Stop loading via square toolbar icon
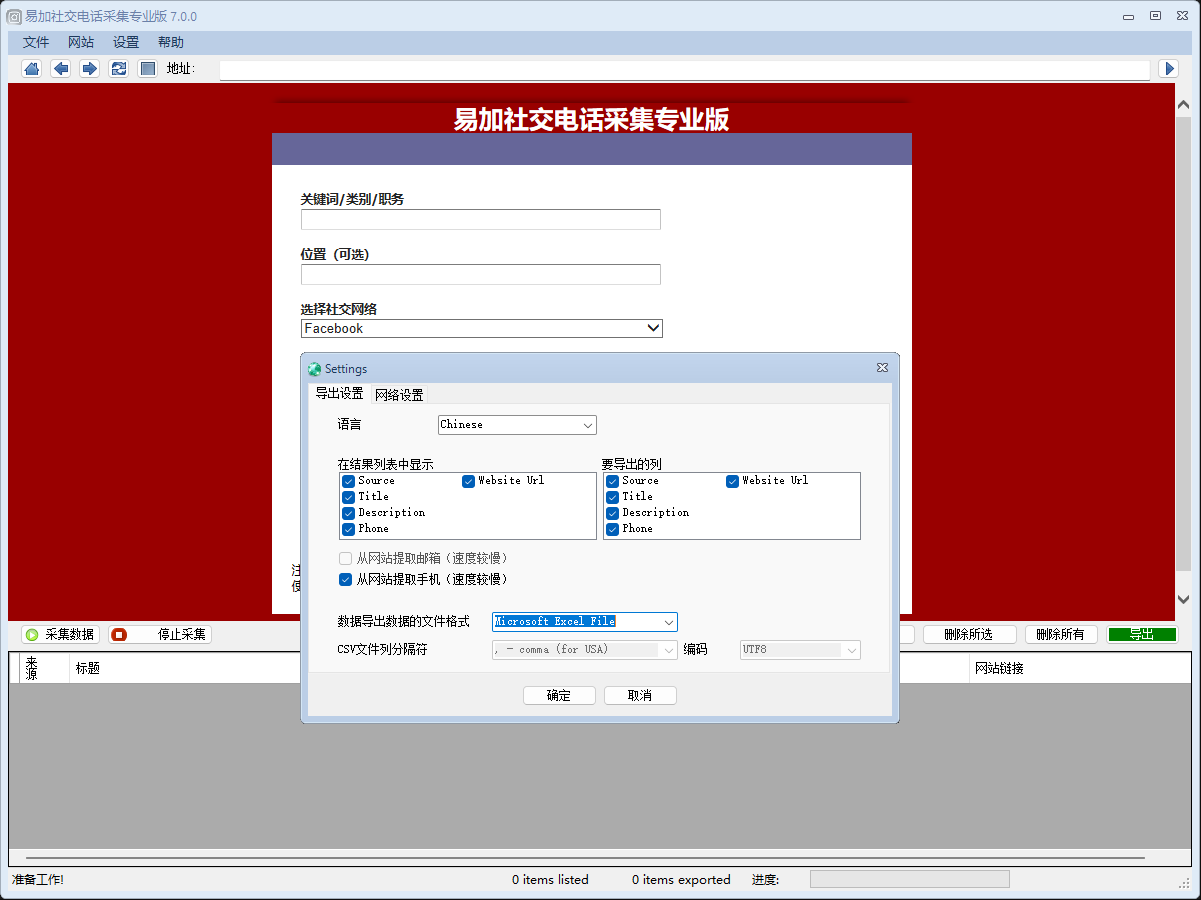1201x900 pixels. coord(147,68)
